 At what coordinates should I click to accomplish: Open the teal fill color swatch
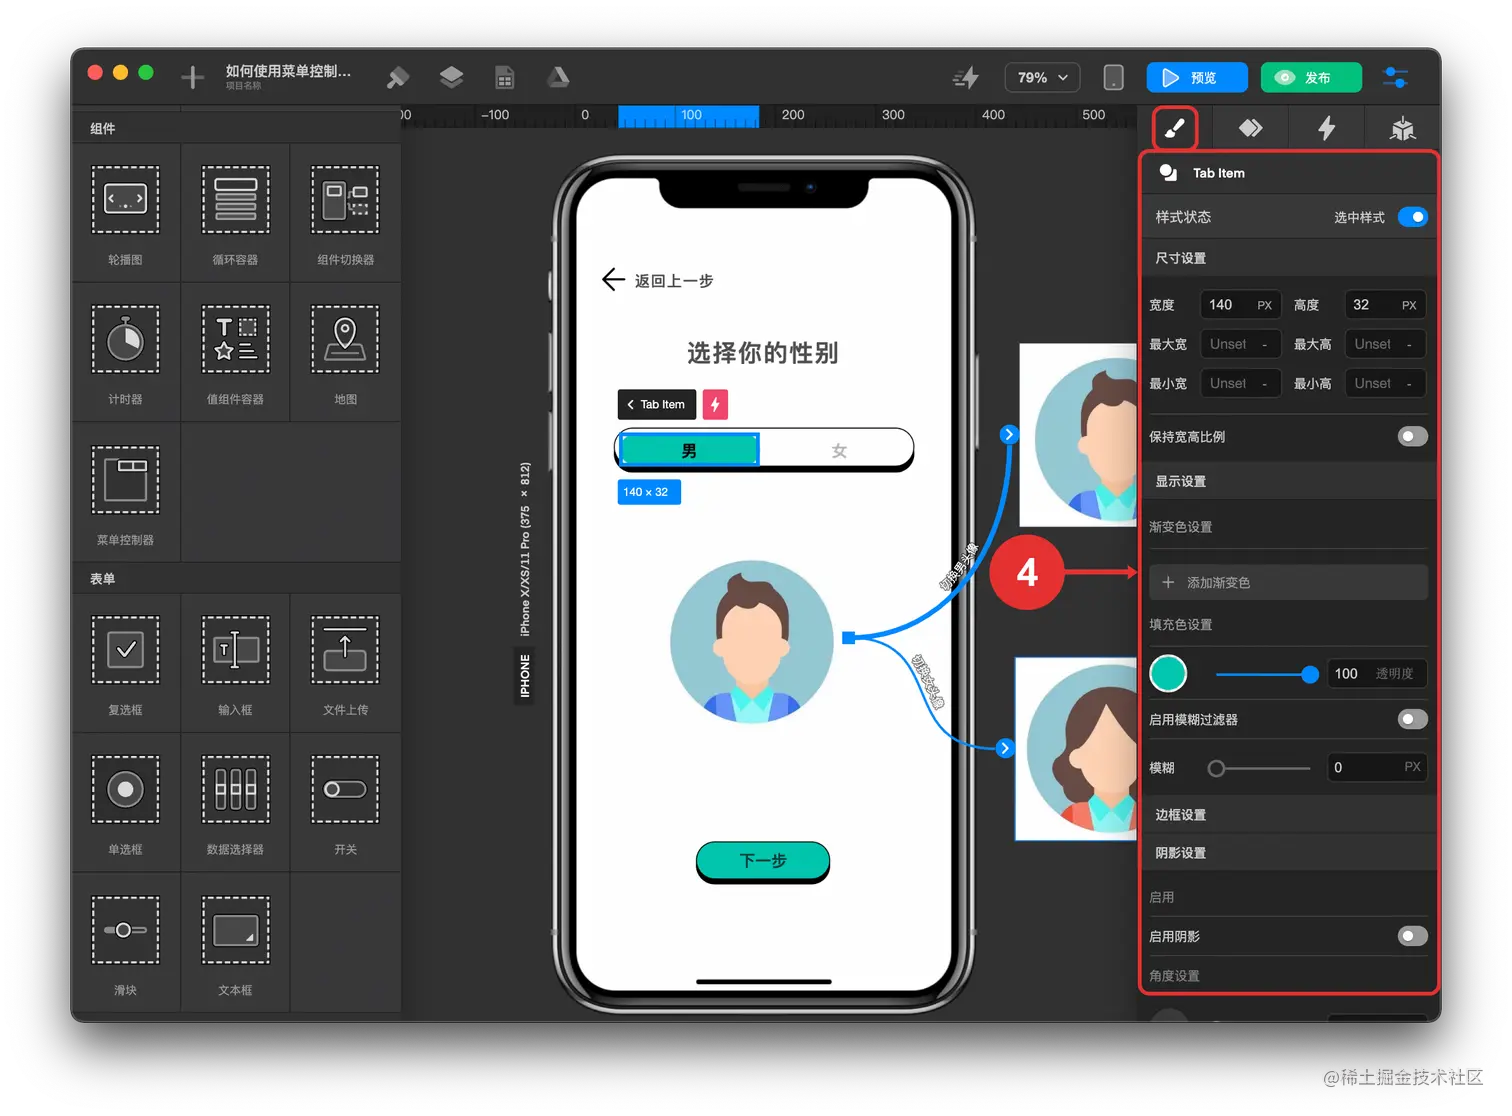coord(1168,674)
